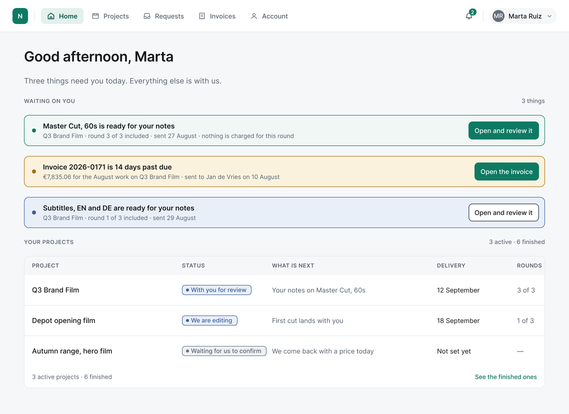The width and height of the screenshot is (569, 414).
Task: Click the Account person icon
Action: [x=254, y=16]
